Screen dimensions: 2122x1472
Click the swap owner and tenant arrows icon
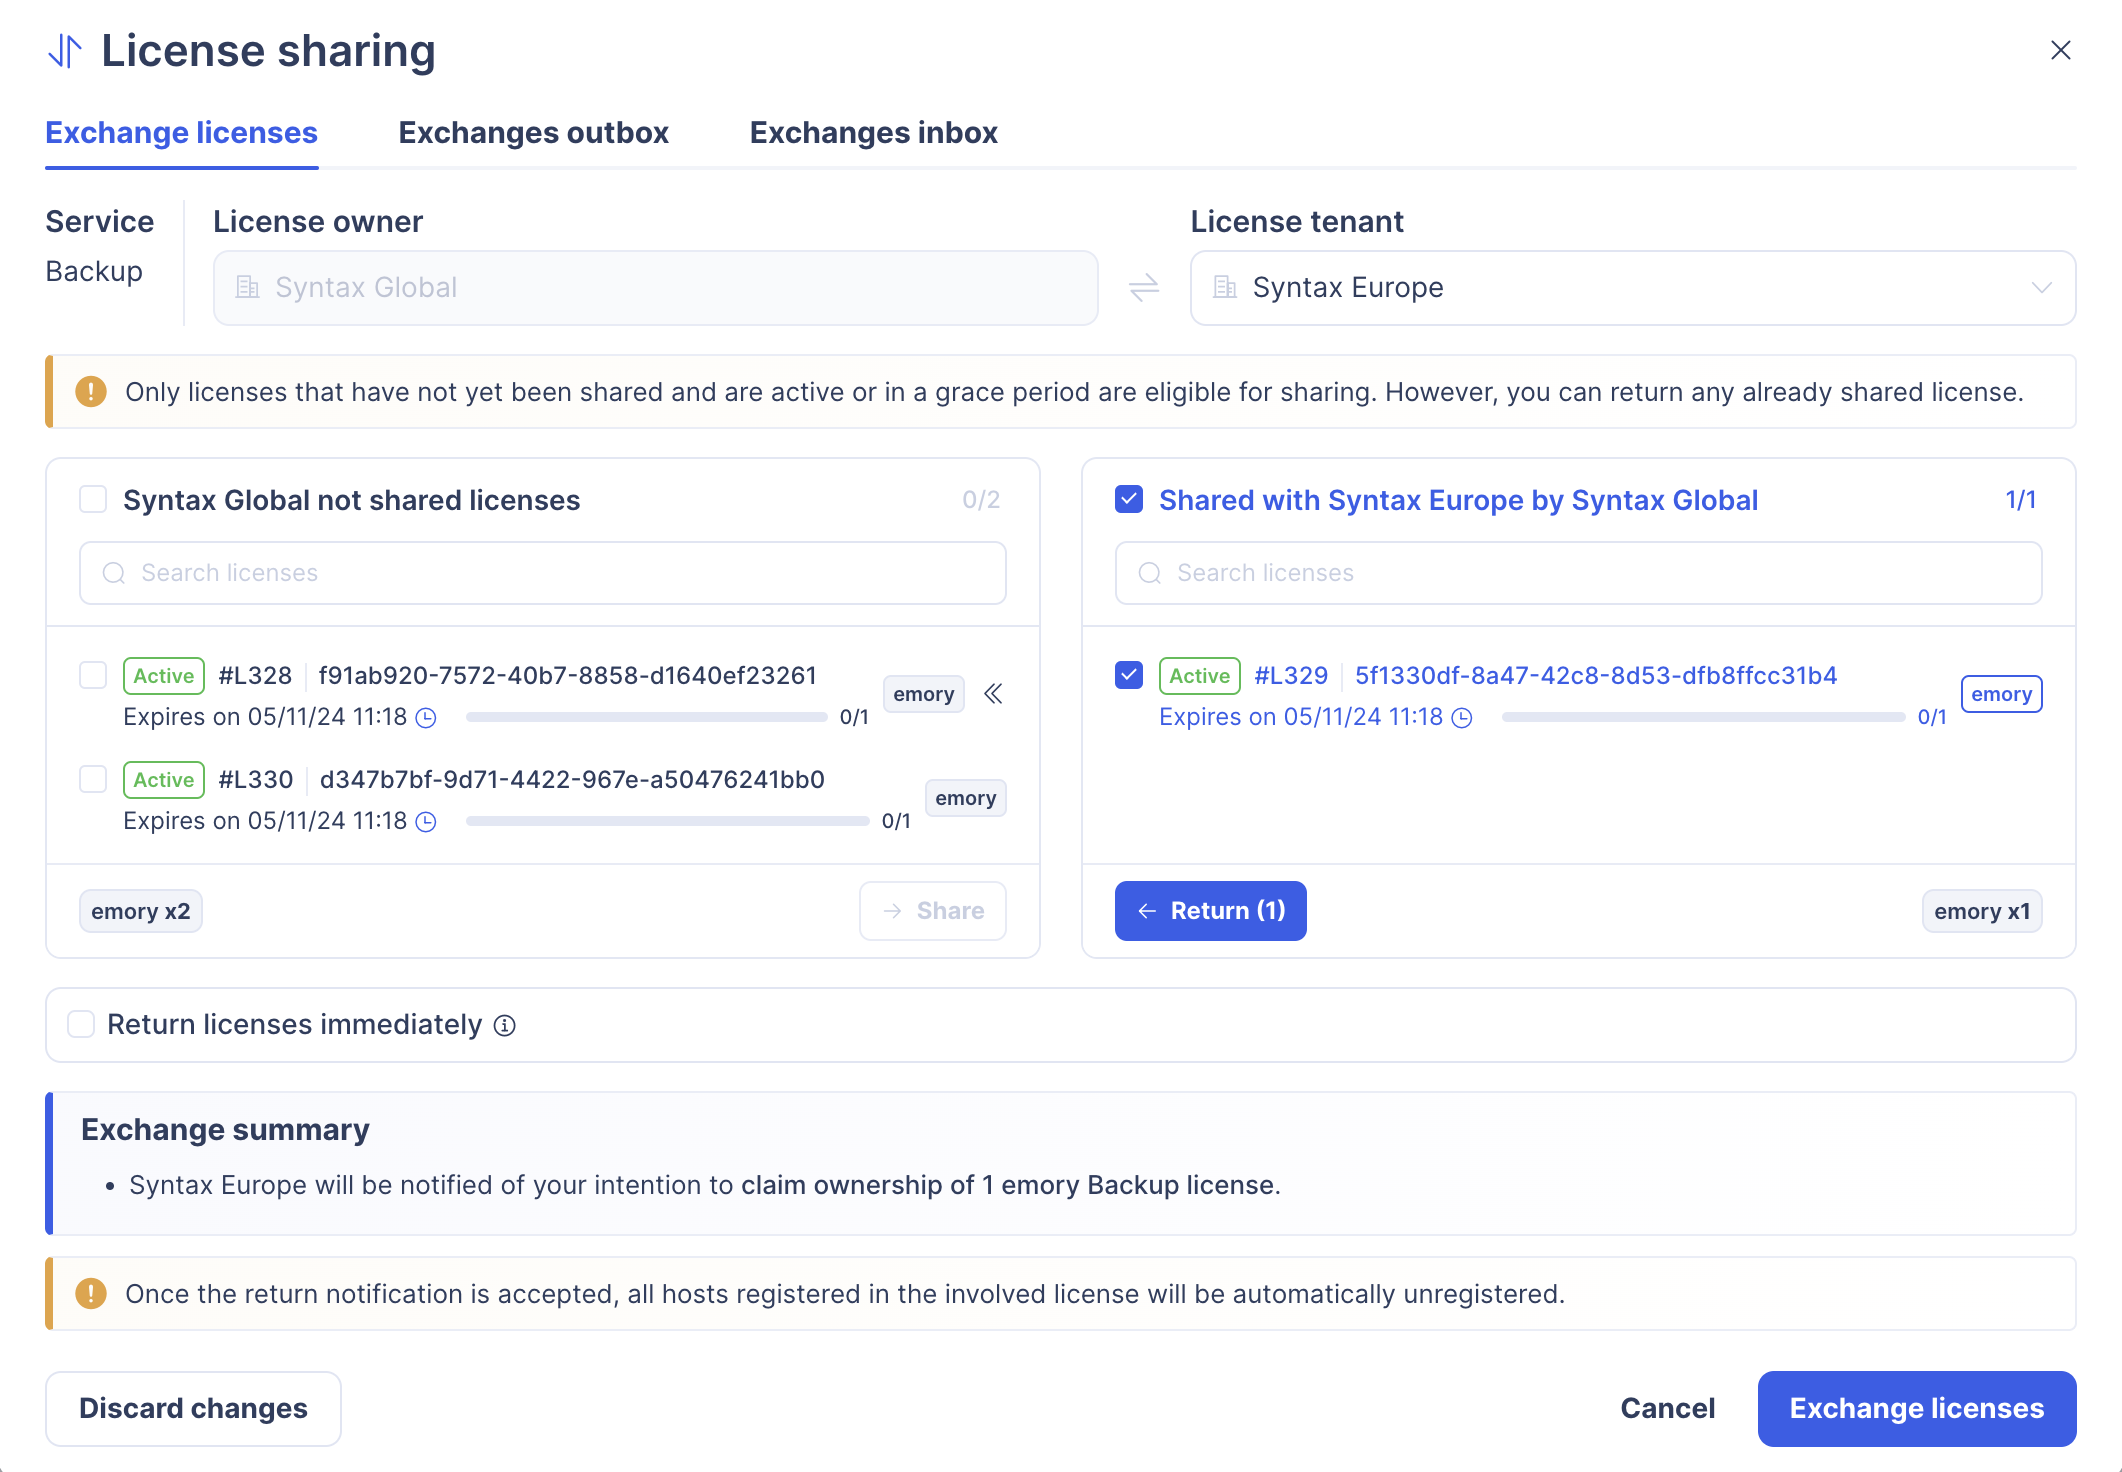1143,288
